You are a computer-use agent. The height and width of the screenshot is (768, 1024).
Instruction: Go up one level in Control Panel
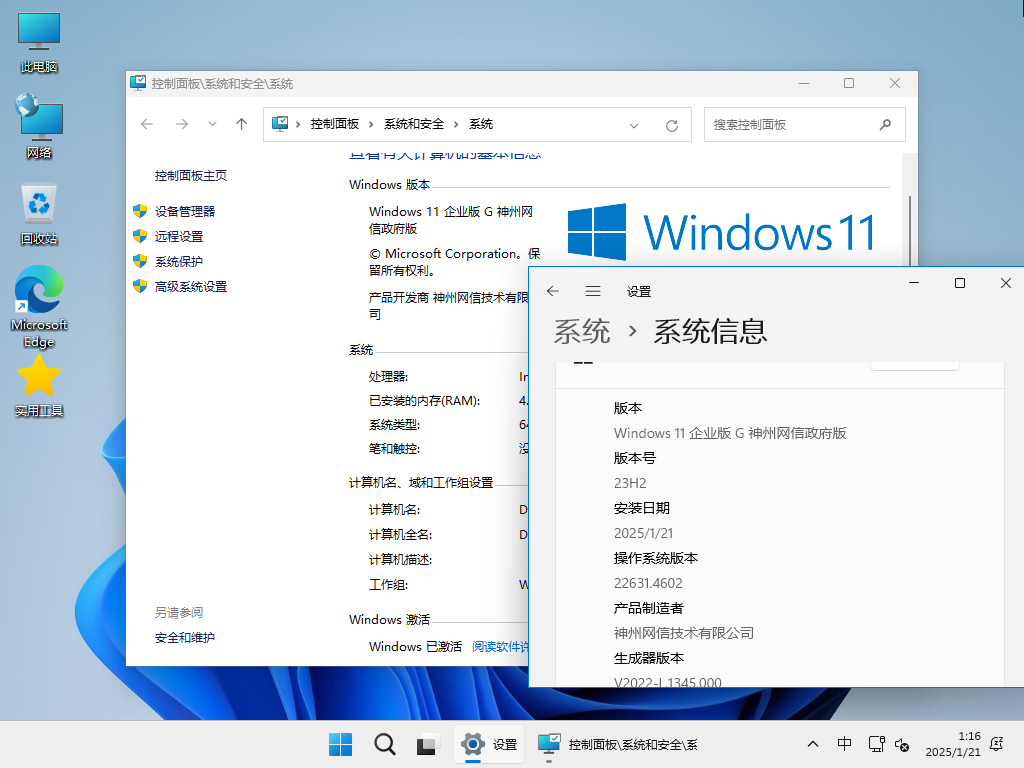(x=242, y=124)
